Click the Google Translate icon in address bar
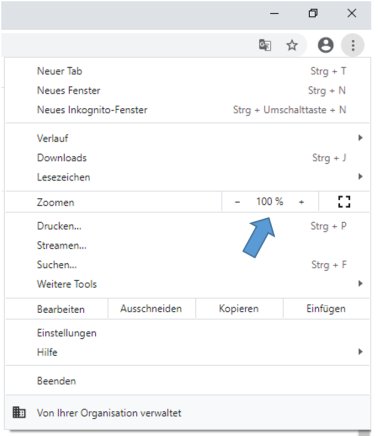The image size is (380, 436). 265,45
